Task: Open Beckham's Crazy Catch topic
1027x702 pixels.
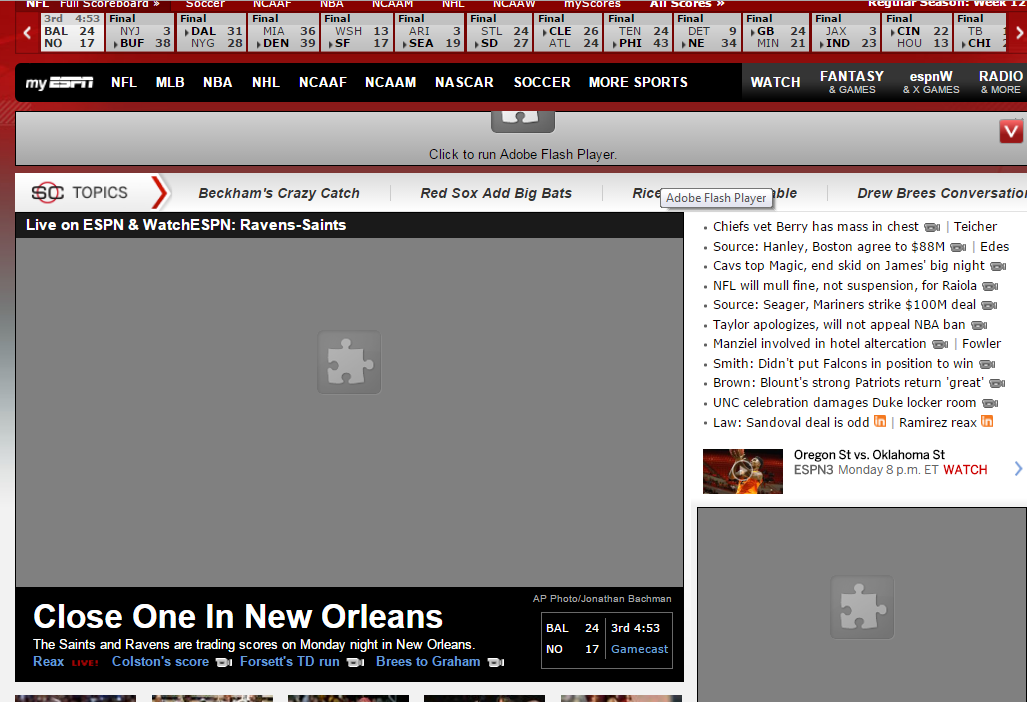Action: click(x=279, y=193)
